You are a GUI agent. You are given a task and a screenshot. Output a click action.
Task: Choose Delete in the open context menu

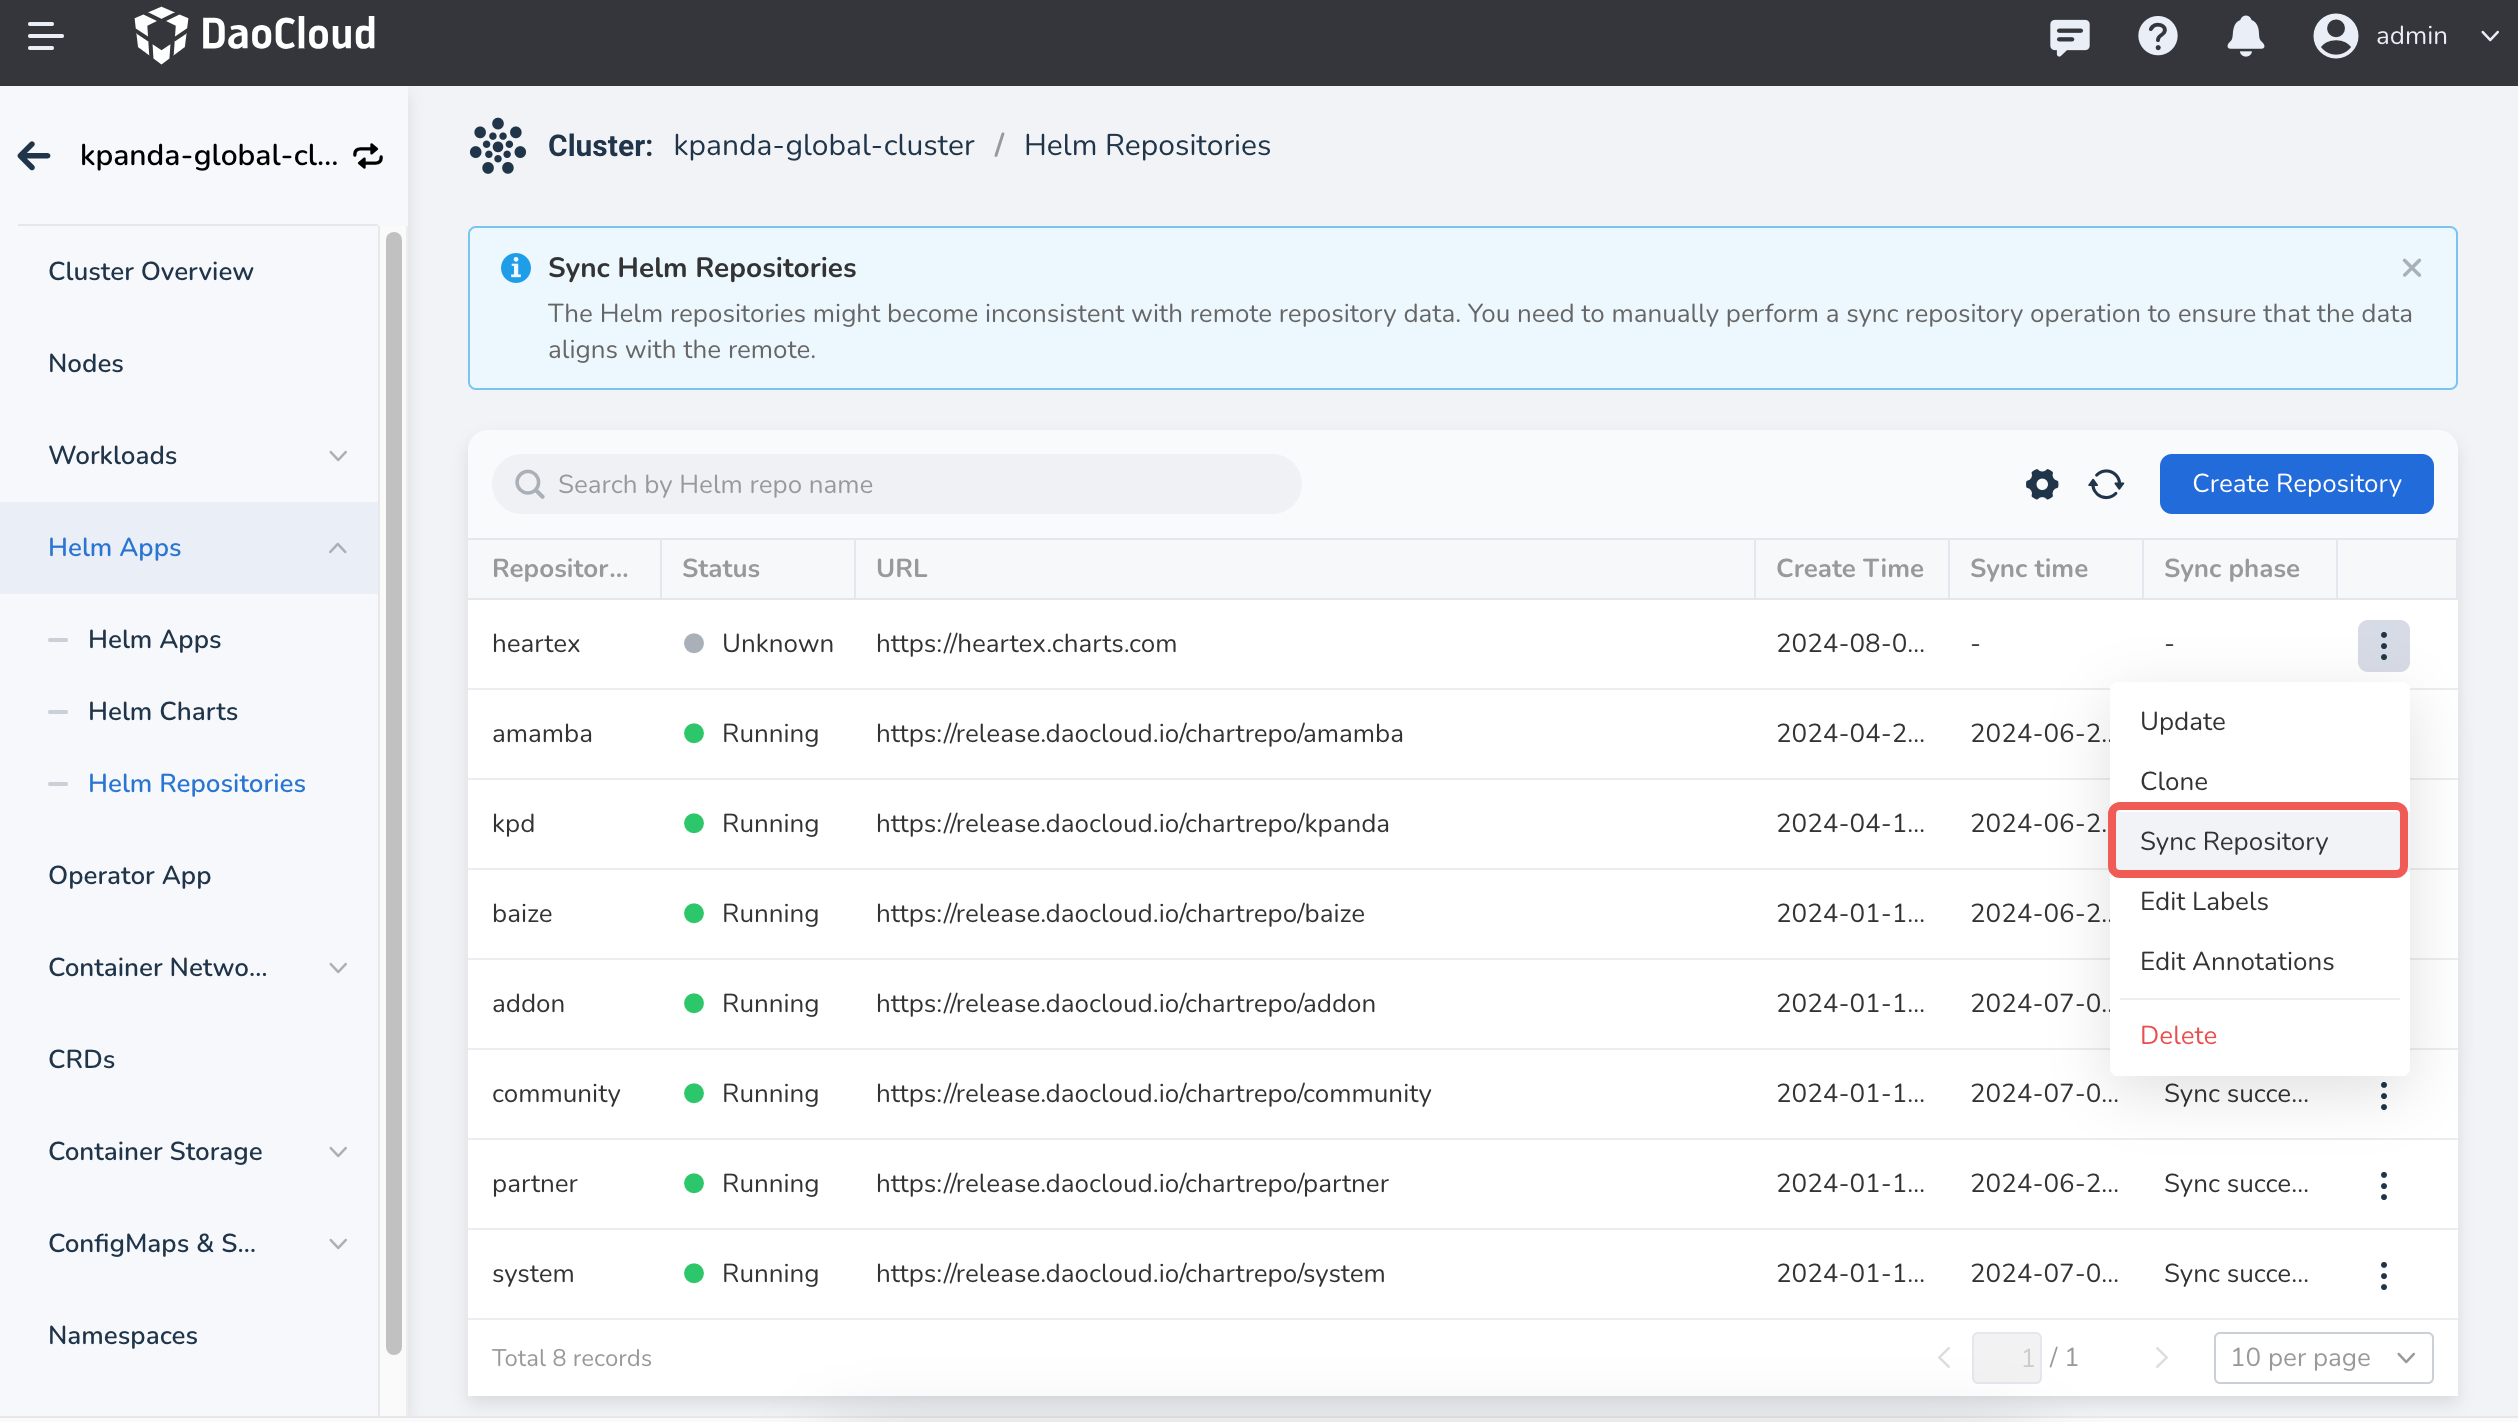click(x=2178, y=1035)
